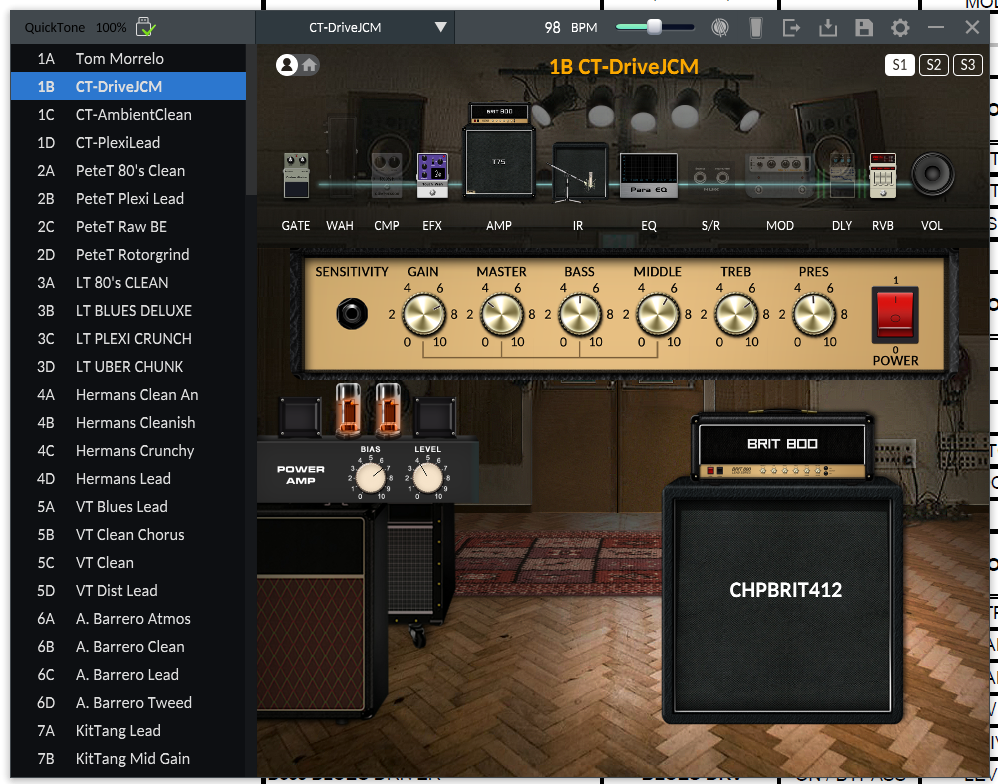The image size is (998, 784).
Task: Select preset 1B CT-DriveJCM in list
Action: point(128,87)
